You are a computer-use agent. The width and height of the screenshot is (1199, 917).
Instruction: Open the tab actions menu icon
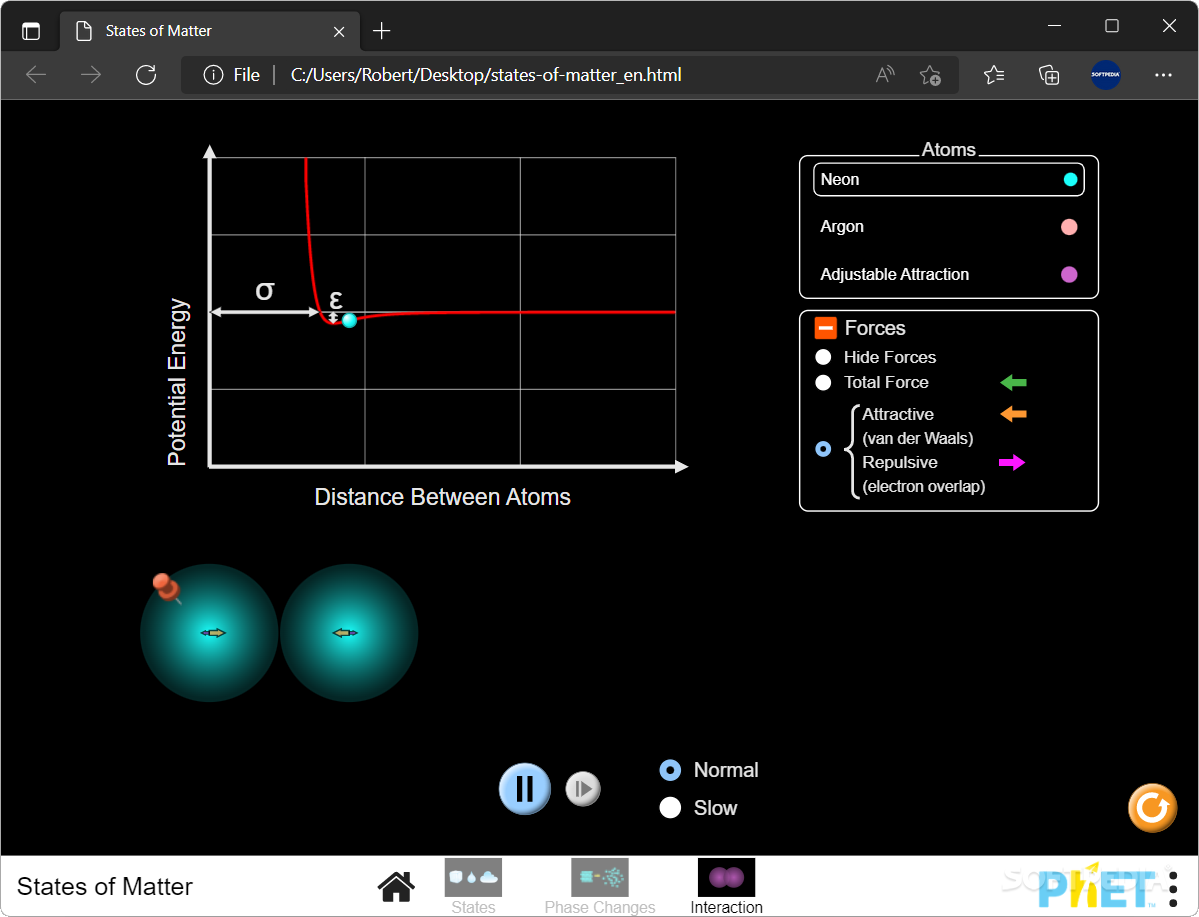point(31,31)
